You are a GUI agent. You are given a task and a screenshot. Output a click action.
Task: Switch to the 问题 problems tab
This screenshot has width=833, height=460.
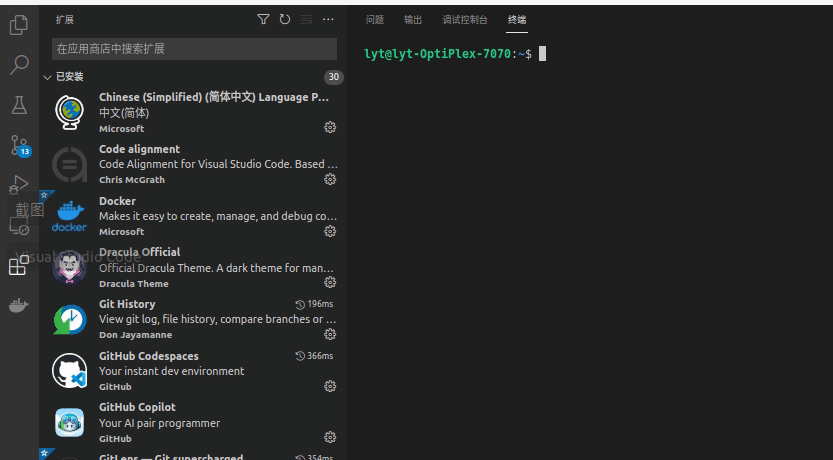[375, 20]
